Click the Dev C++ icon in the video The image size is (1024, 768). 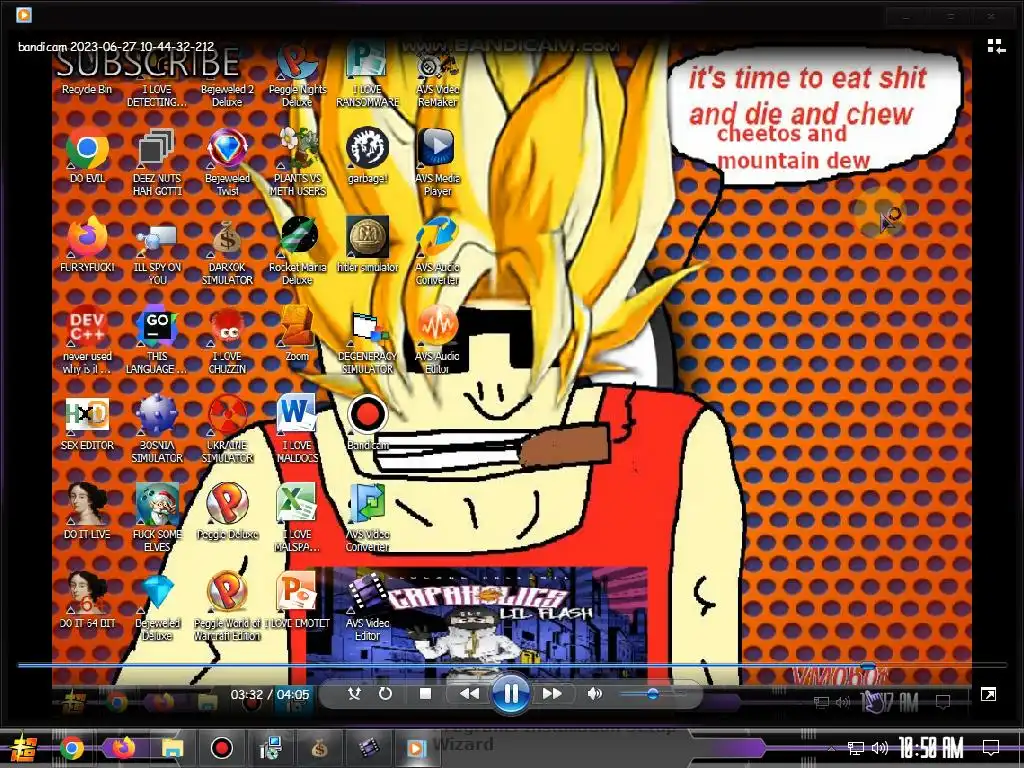(87, 340)
